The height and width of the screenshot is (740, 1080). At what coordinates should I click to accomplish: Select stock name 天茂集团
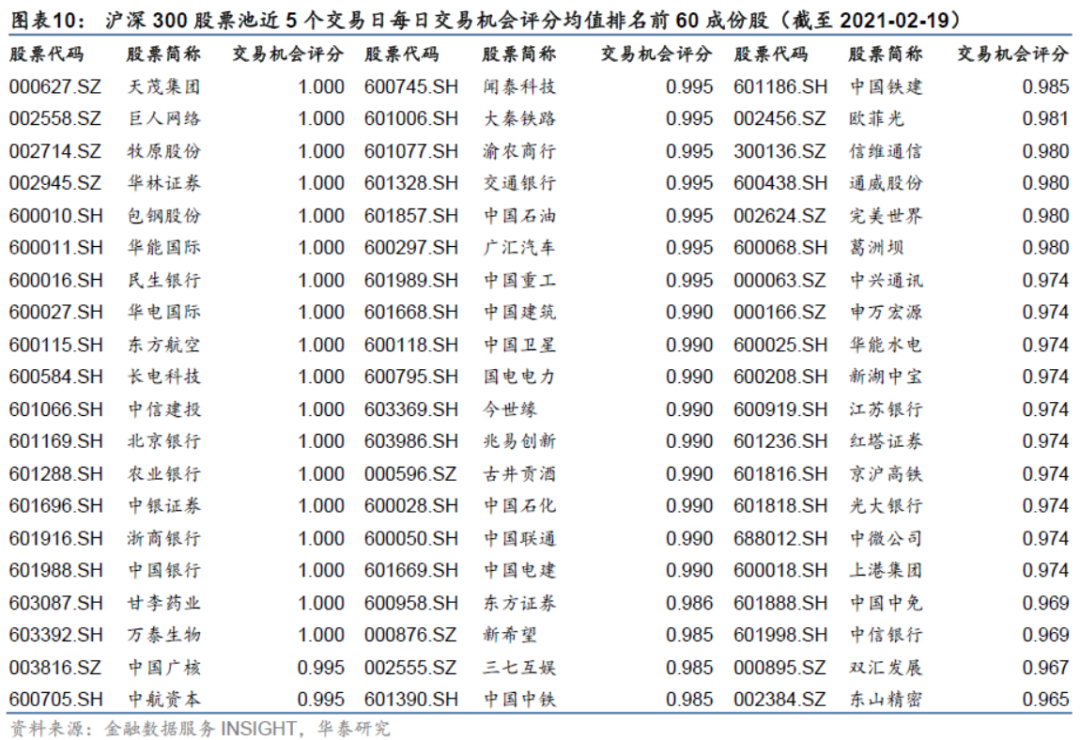[164, 87]
